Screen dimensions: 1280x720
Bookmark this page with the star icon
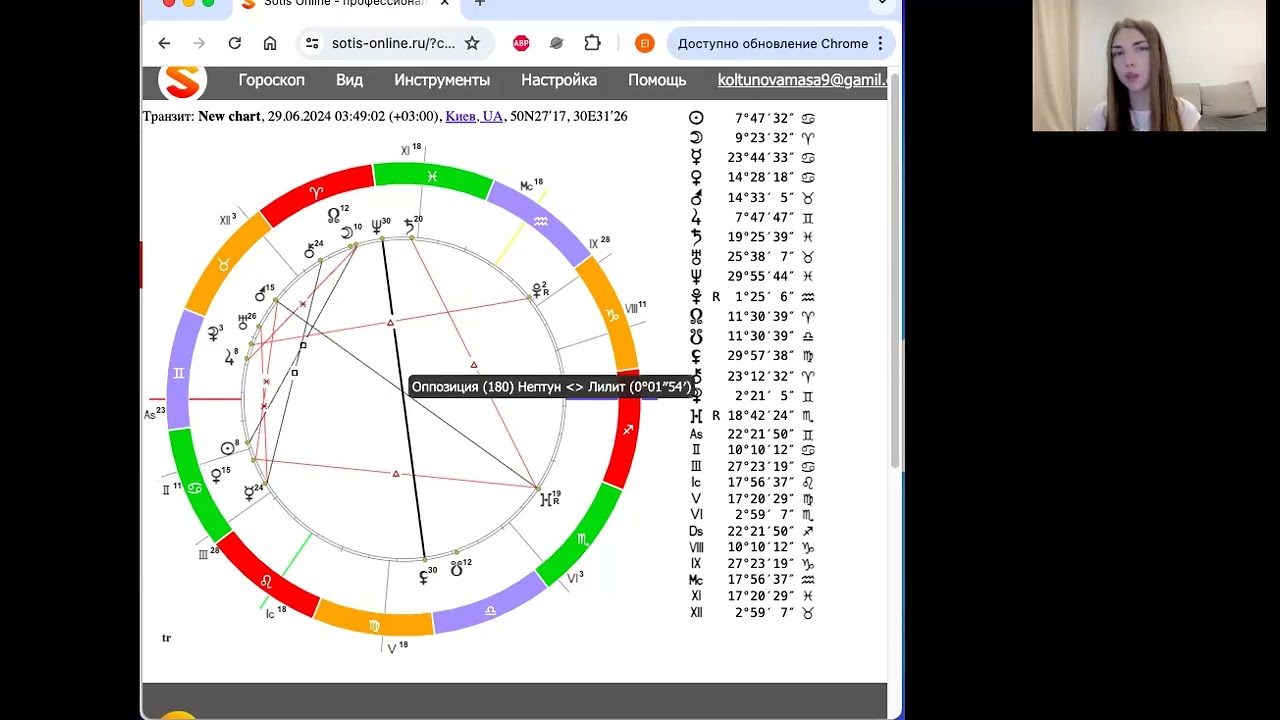pyautogui.click(x=472, y=43)
